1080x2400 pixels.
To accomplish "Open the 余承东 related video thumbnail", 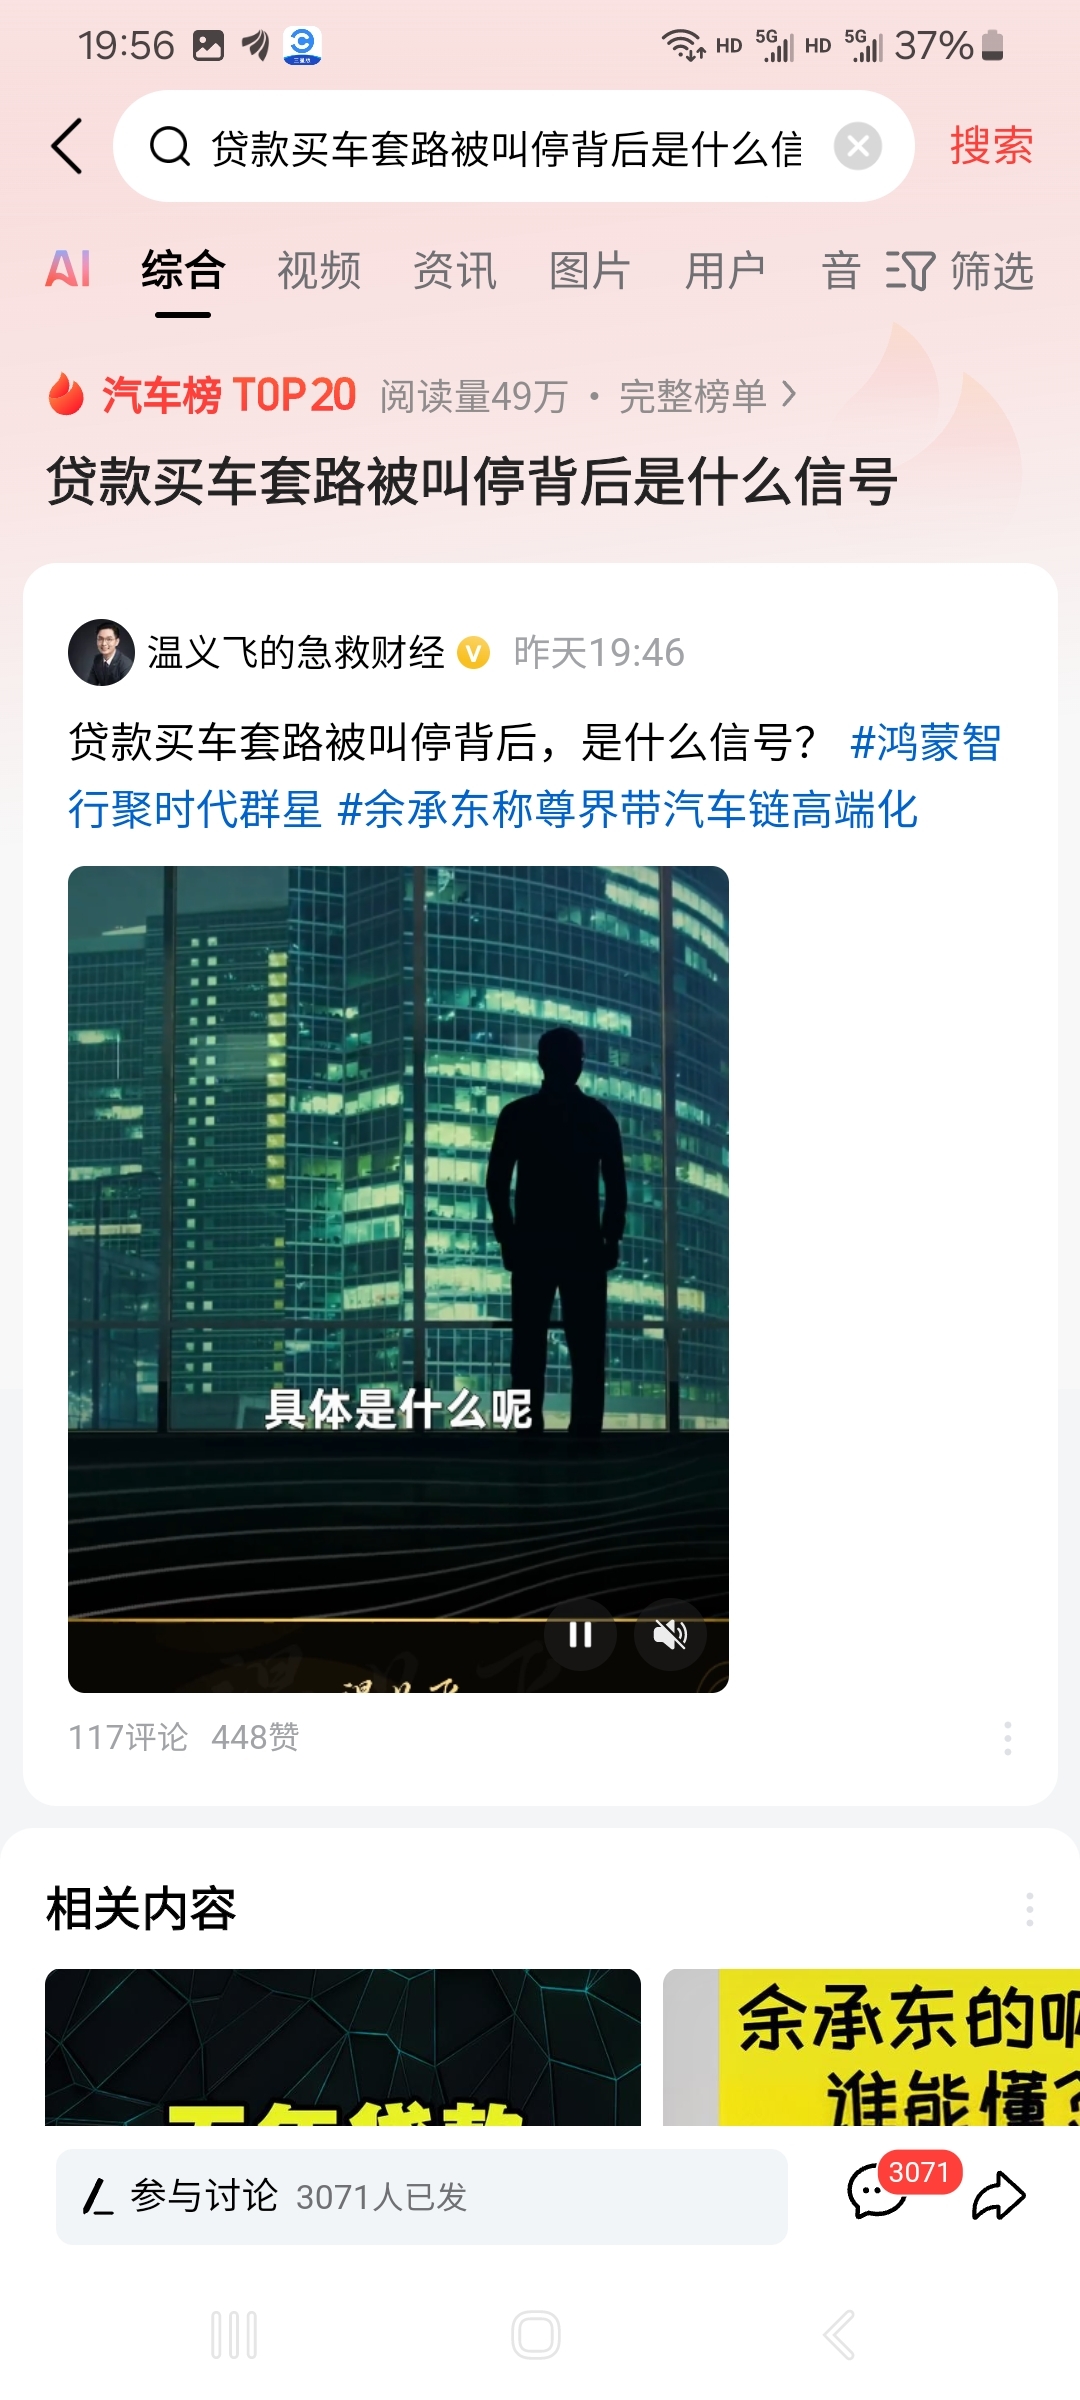I will [871, 2047].
